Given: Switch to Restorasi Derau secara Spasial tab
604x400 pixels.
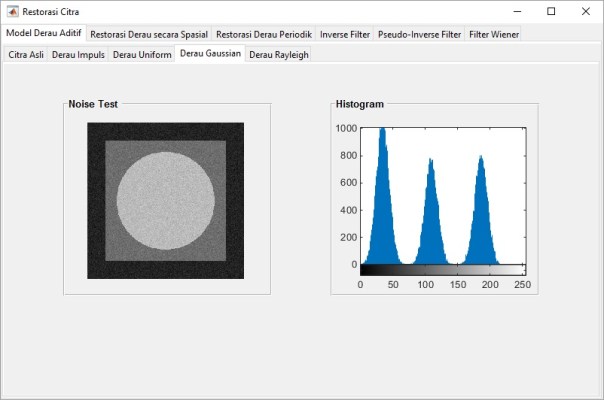Looking at the screenshot, I should tap(149, 34).
